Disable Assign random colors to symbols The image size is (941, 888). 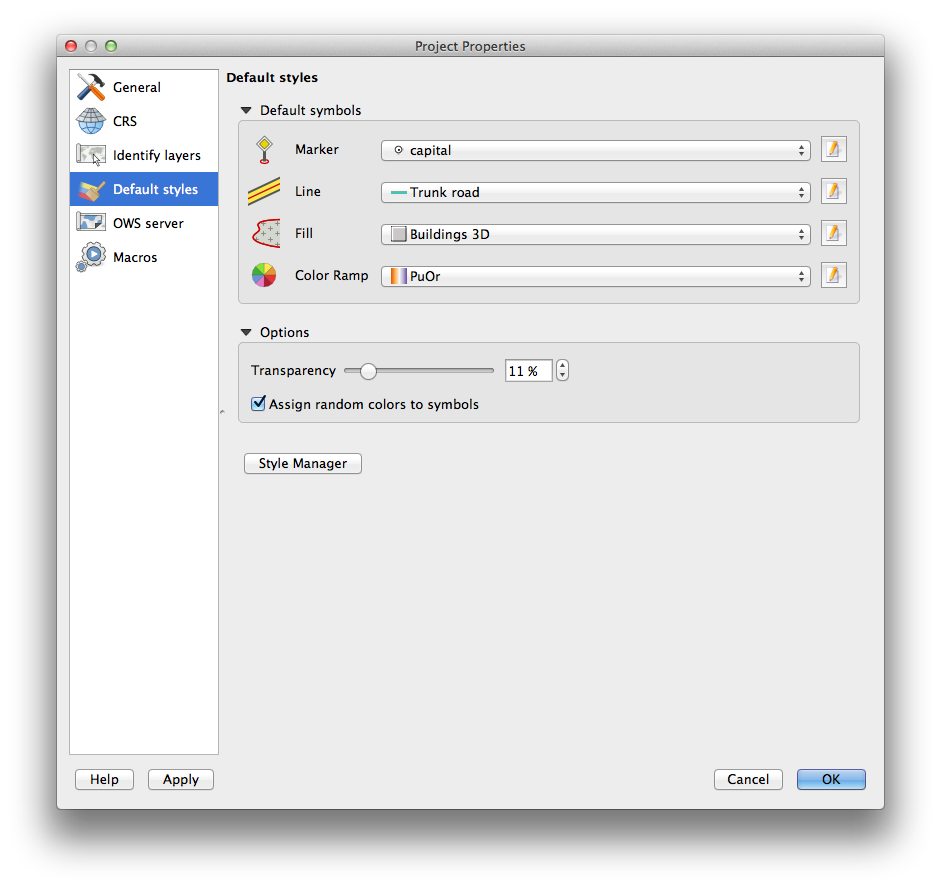[x=259, y=404]
